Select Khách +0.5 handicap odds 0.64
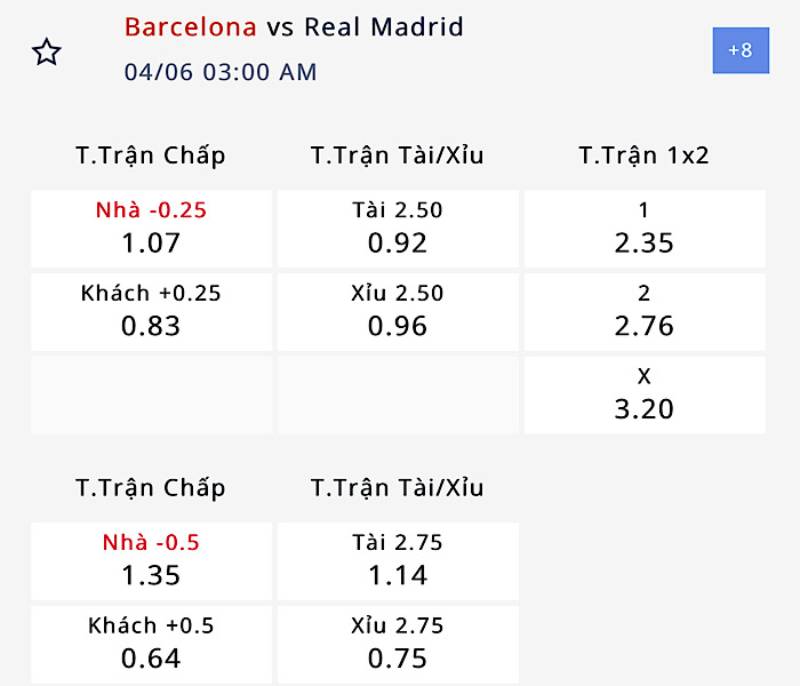800x686 pixels. pyautogui.click(x=150, y=640)
